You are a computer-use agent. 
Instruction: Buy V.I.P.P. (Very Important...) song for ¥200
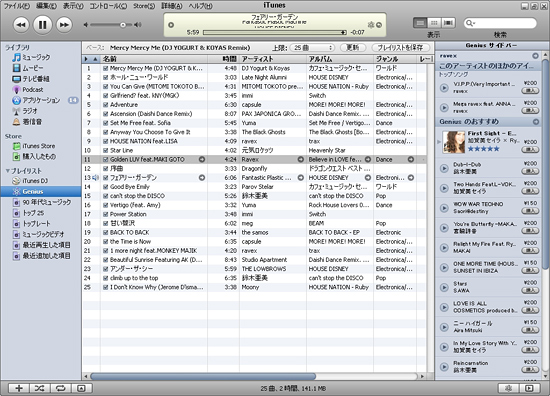[x=530, y=91]
